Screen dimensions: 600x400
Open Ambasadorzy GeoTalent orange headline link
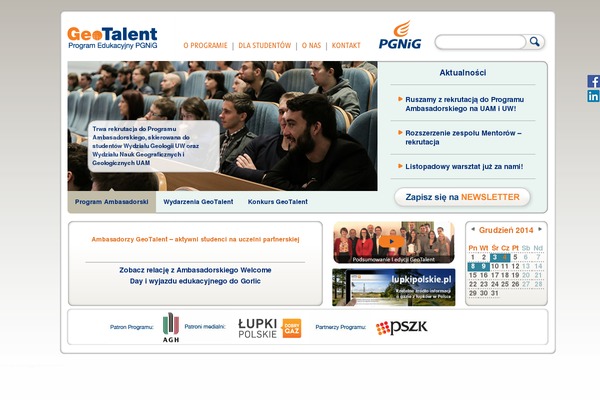point(195,239)
